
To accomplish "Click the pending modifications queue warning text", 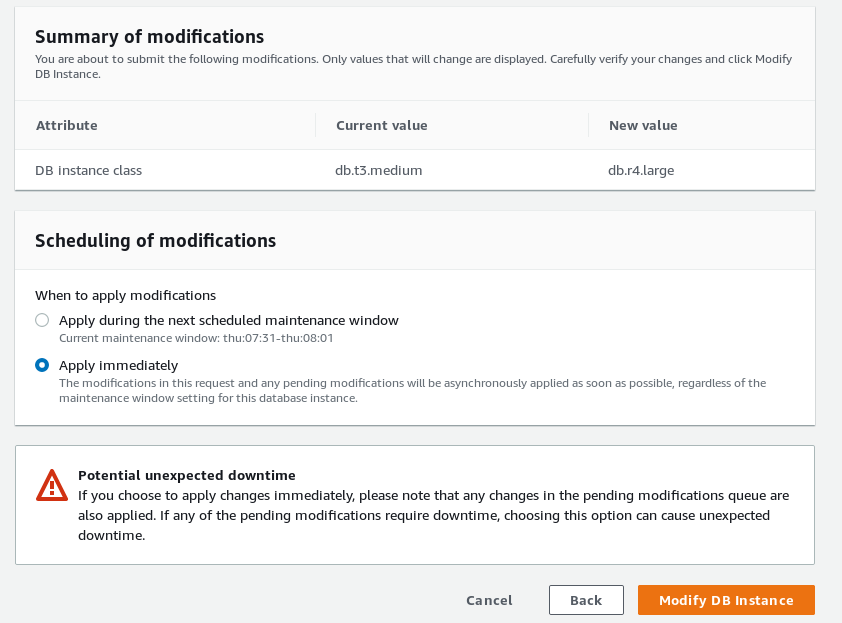I will click(433, 515).
